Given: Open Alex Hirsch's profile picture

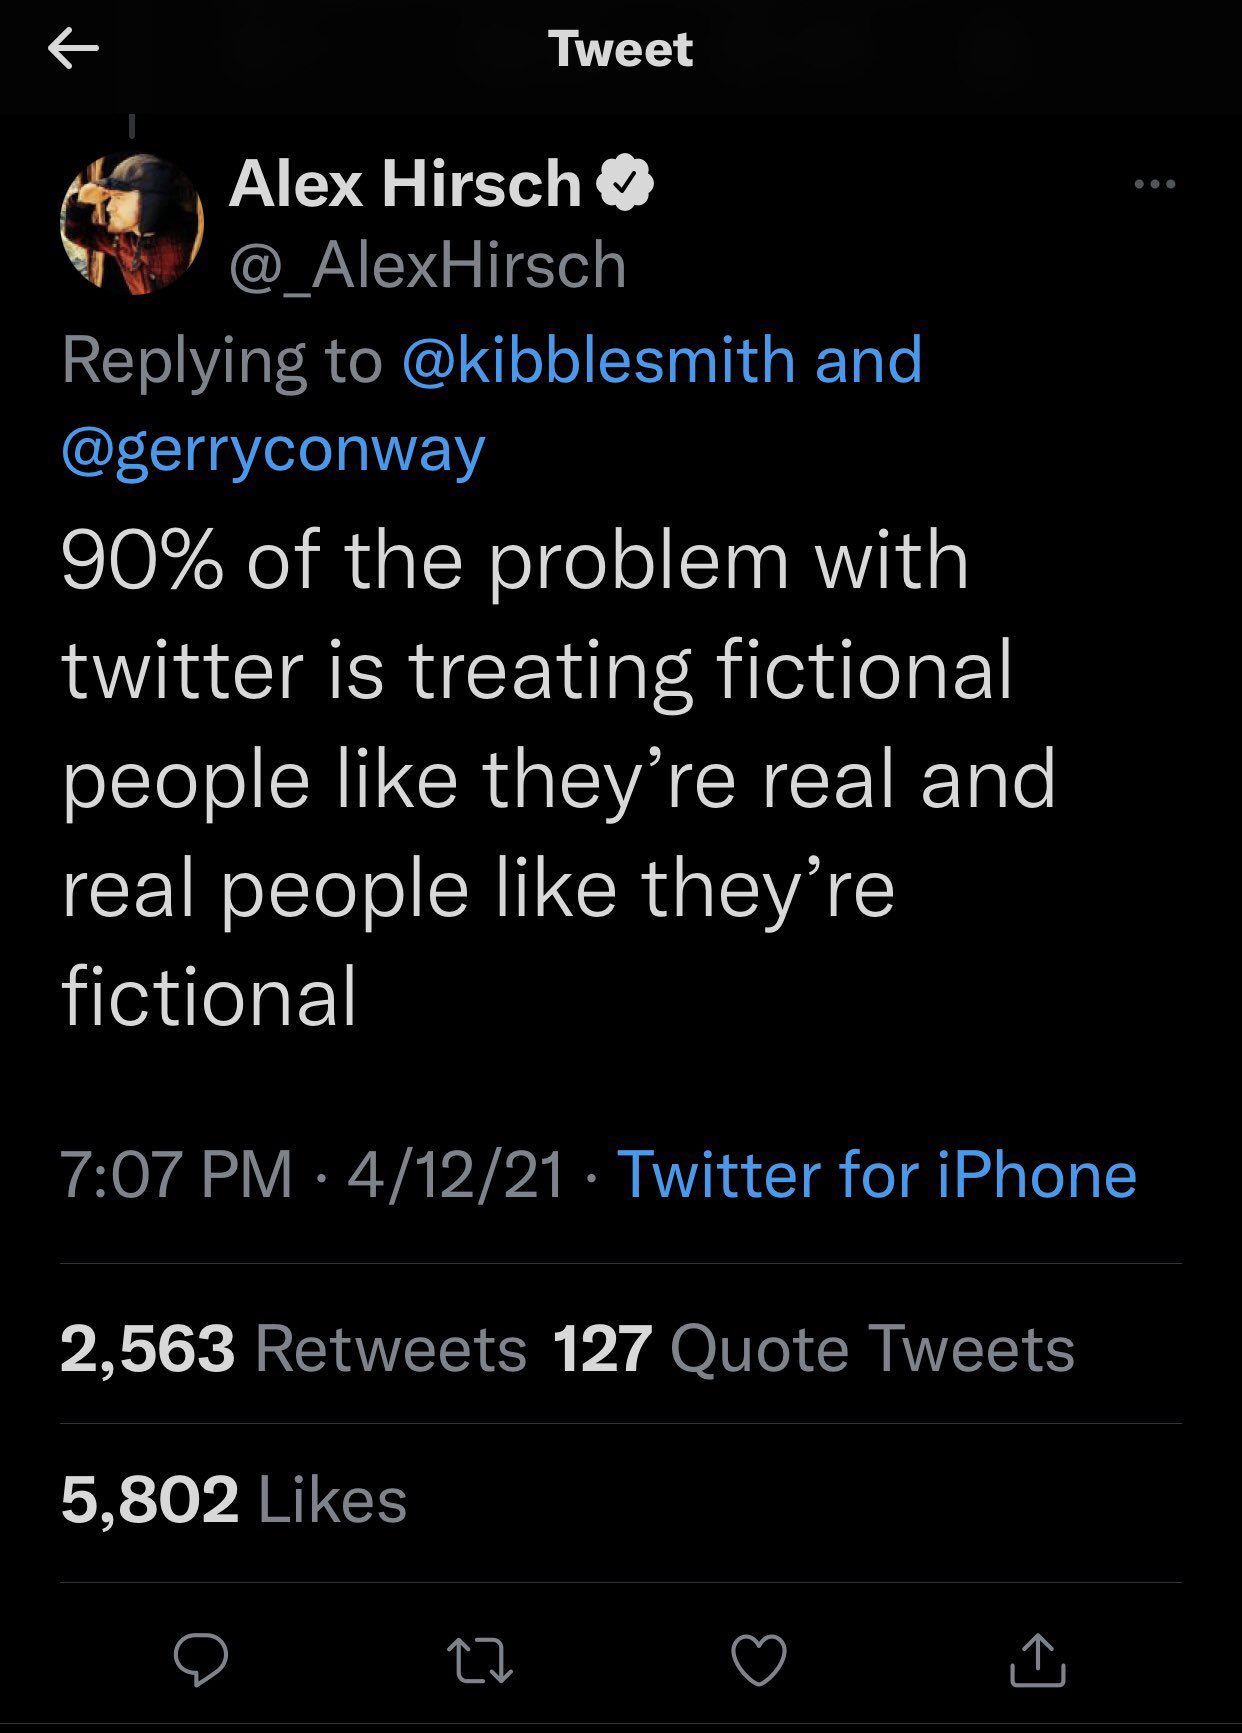Looking at the screenshot, I should coord(133,224).
